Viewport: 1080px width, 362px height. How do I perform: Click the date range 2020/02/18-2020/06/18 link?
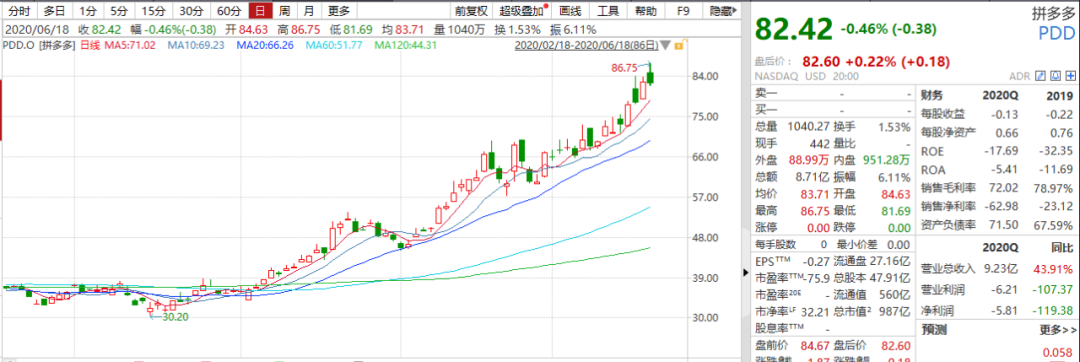[x=586, y=45]
